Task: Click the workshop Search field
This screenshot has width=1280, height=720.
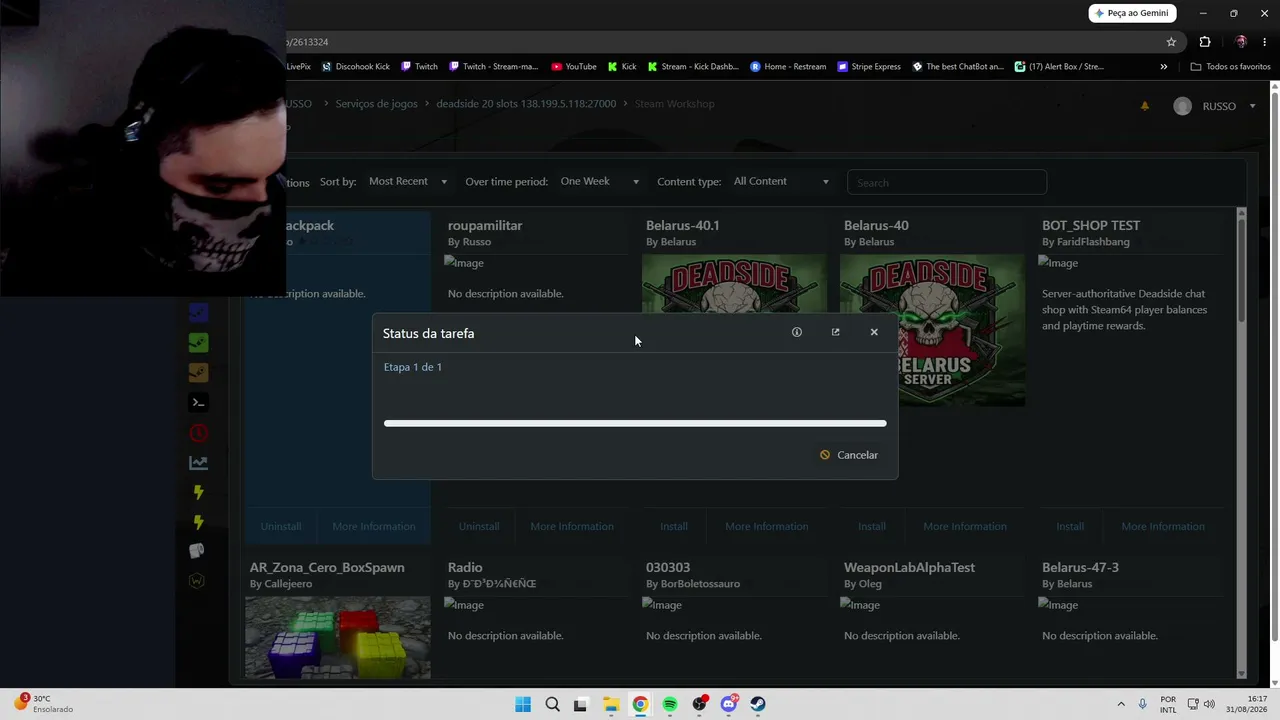Action: [x=947, y=183]
